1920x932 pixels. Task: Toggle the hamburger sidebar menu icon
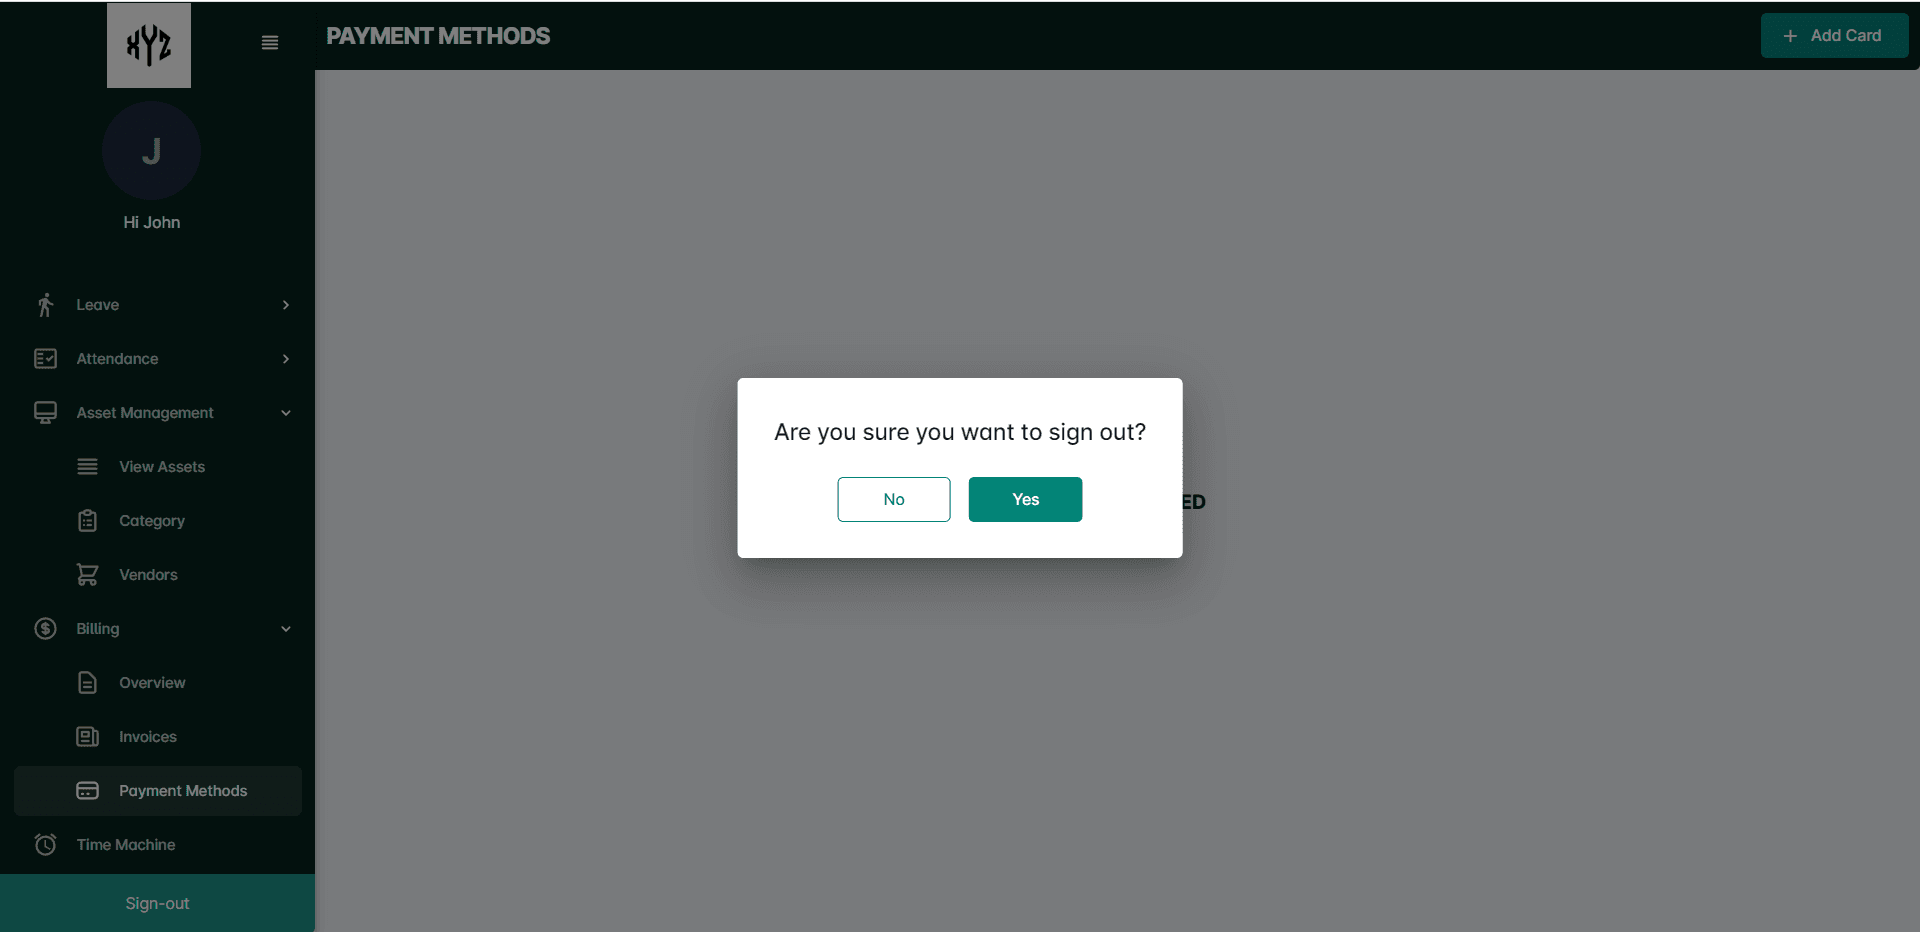270,43
